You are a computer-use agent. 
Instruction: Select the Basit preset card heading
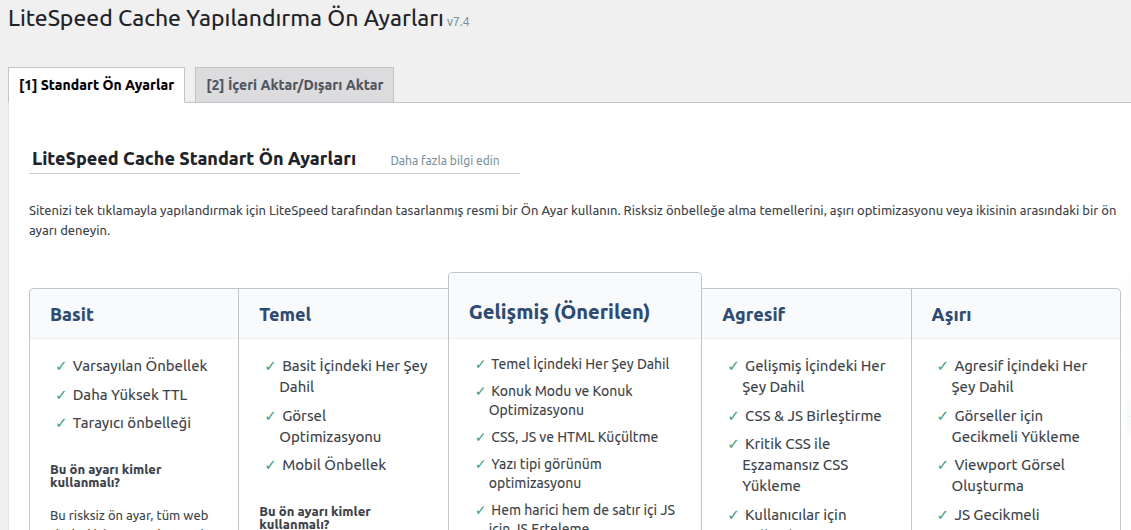click(x=72, y=314)
